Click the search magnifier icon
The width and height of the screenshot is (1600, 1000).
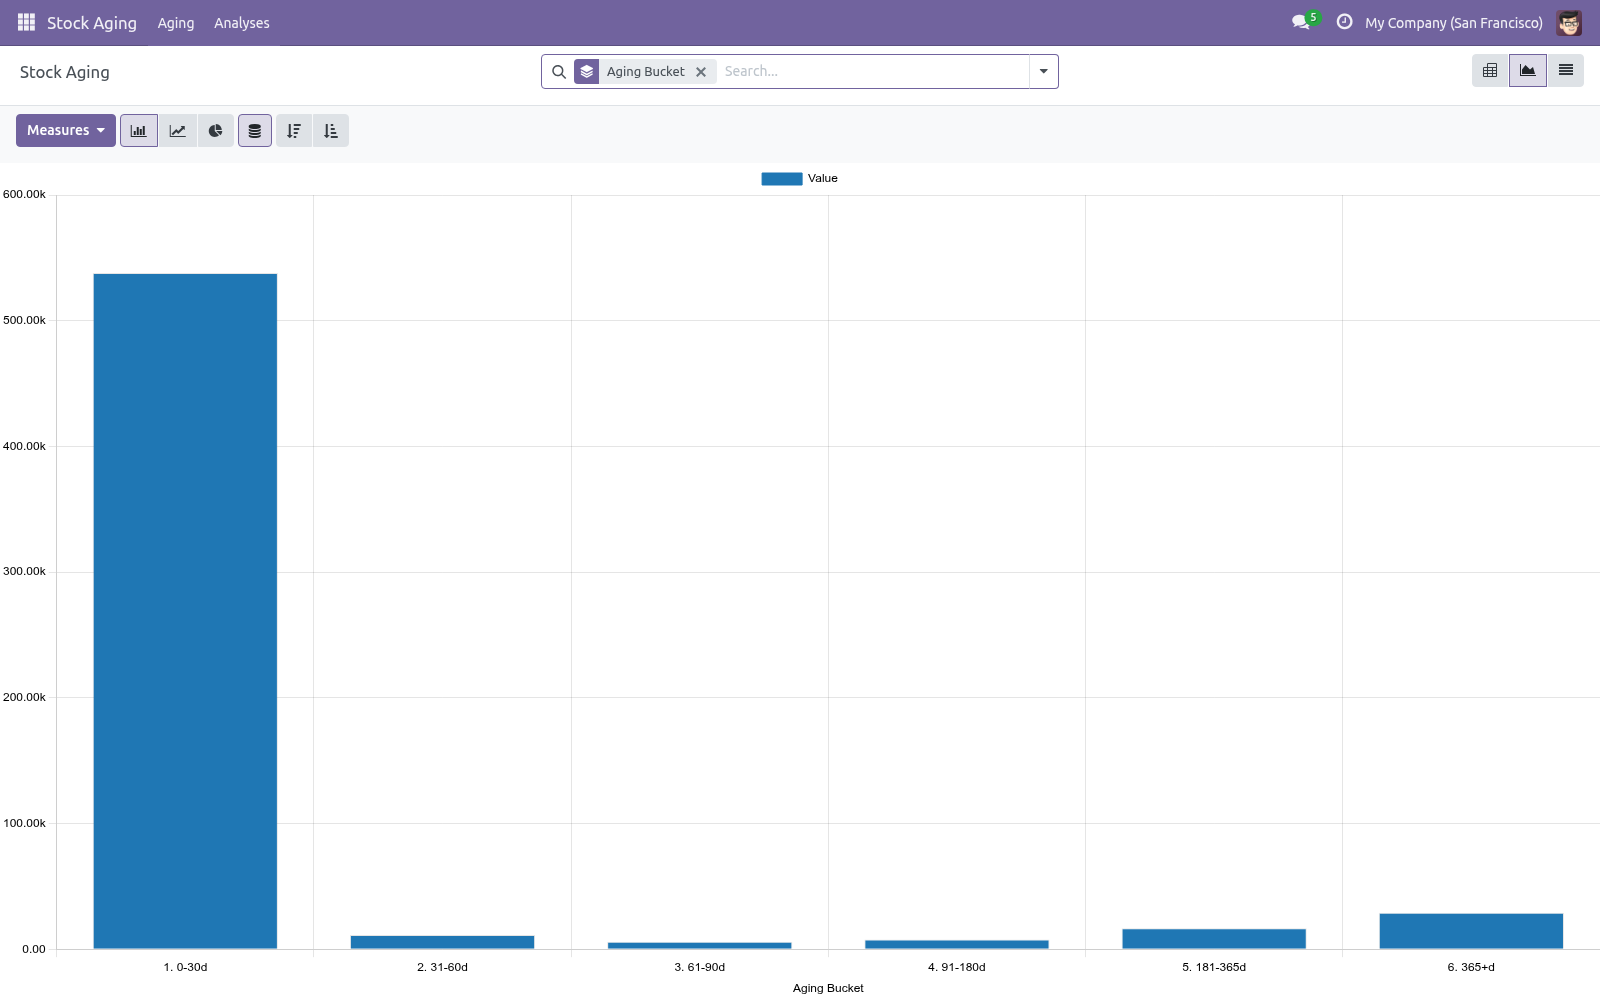pyautogui.click(x=559, y=72)
